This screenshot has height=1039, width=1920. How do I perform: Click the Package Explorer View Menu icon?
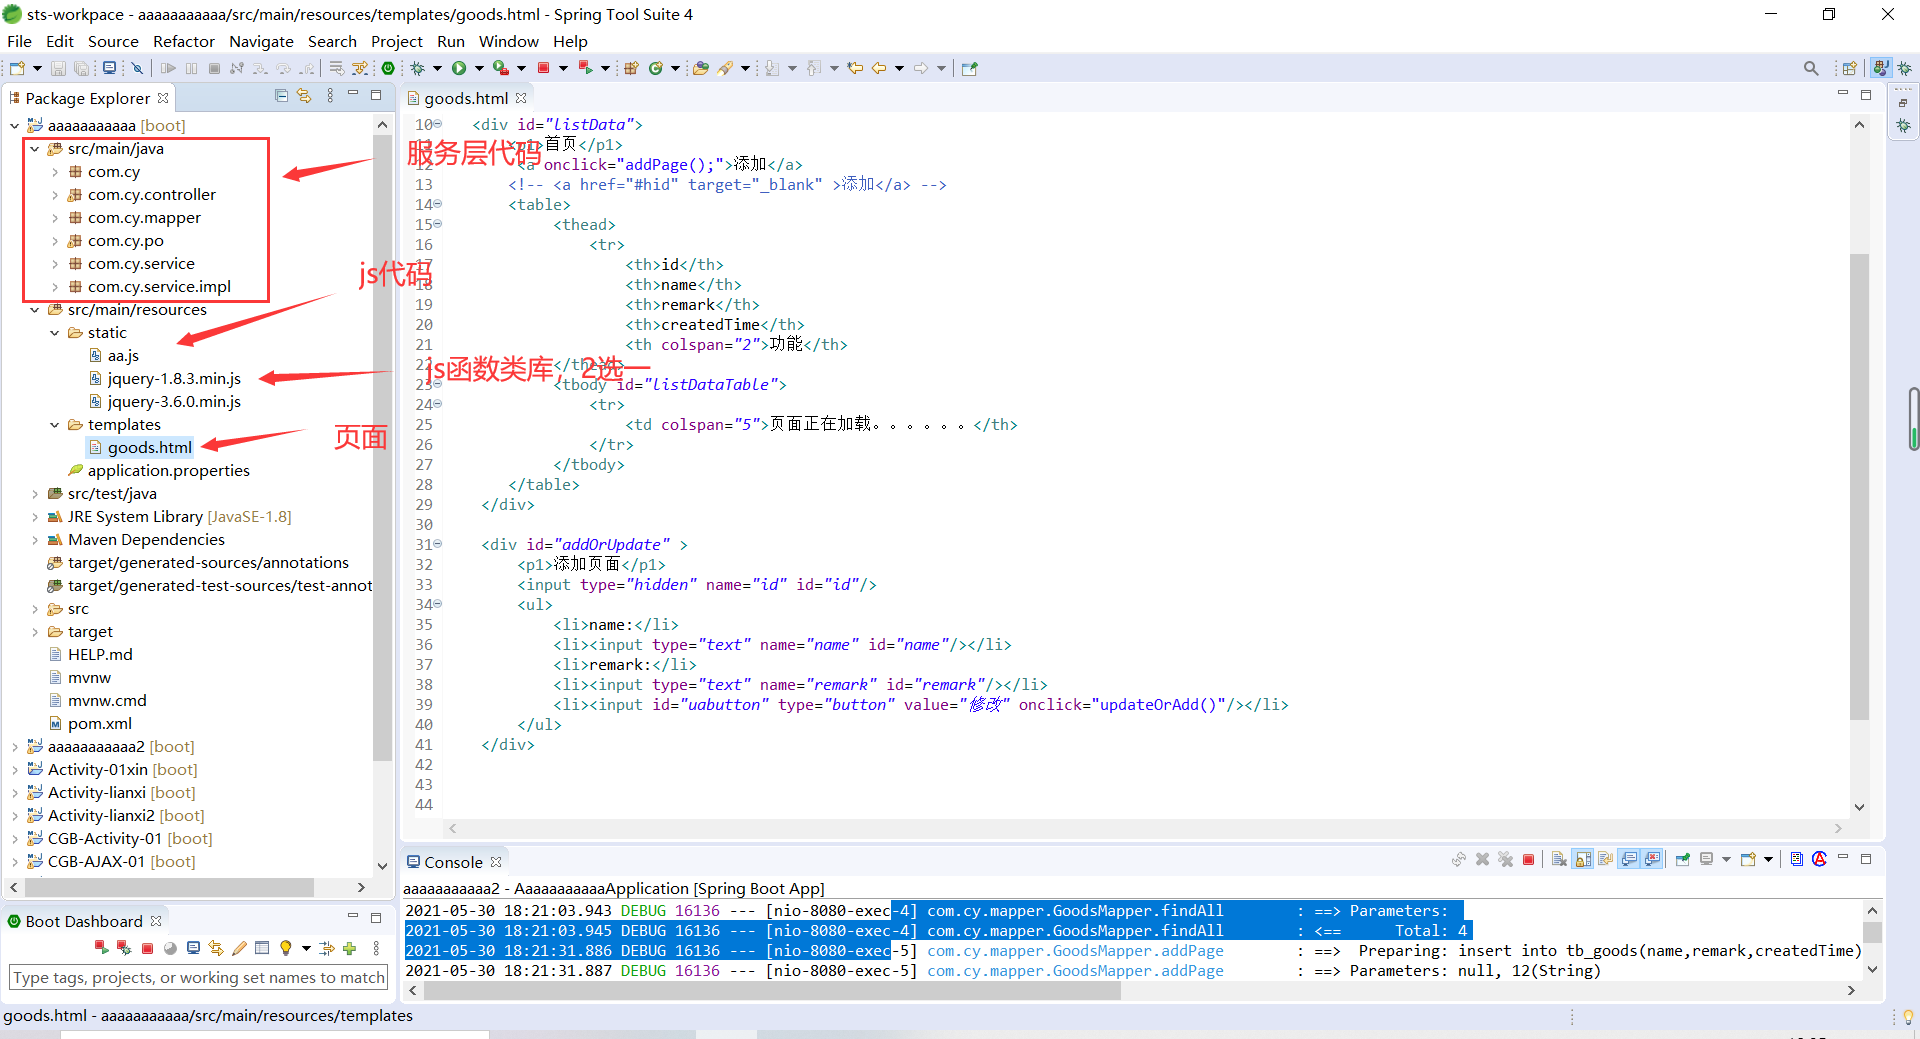click(x=330, y=96)
